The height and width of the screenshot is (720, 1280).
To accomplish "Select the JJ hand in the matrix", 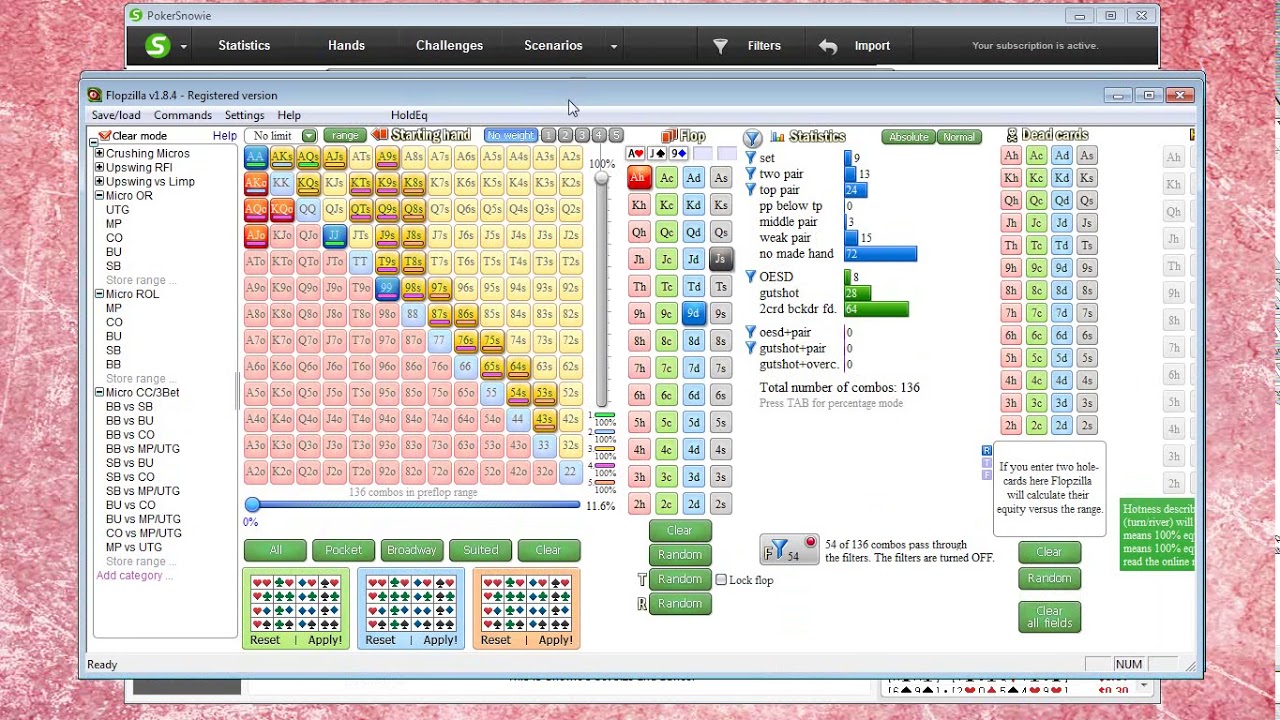I will pyautogui.click(x=334, y=235).
